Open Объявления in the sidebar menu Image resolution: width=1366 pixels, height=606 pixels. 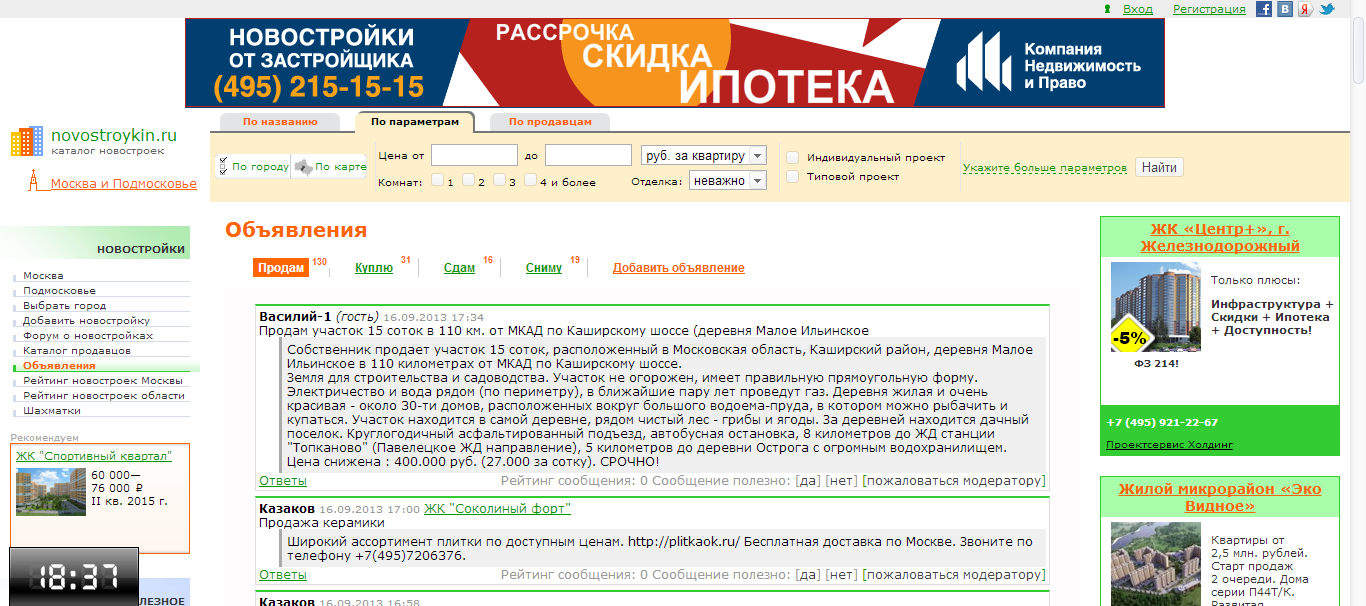click(60, 366)
